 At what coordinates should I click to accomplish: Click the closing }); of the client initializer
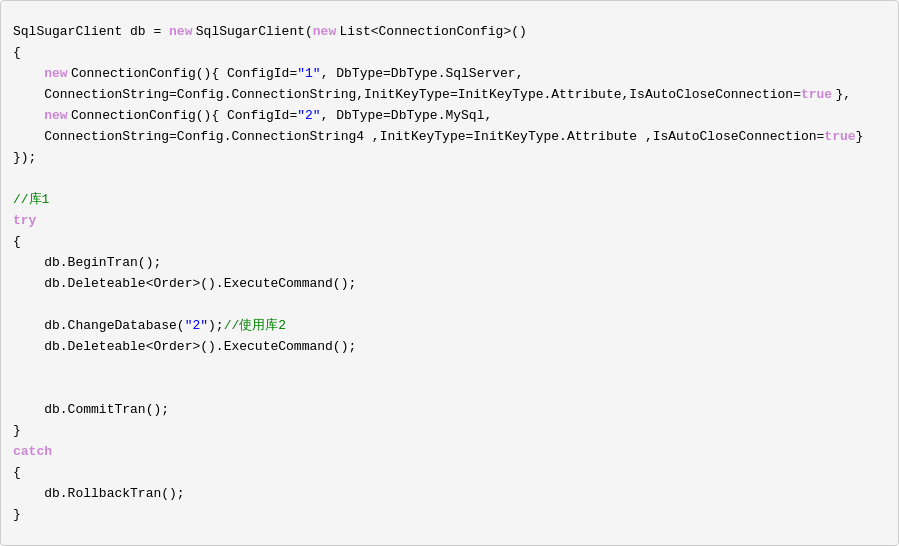(24, 158)
